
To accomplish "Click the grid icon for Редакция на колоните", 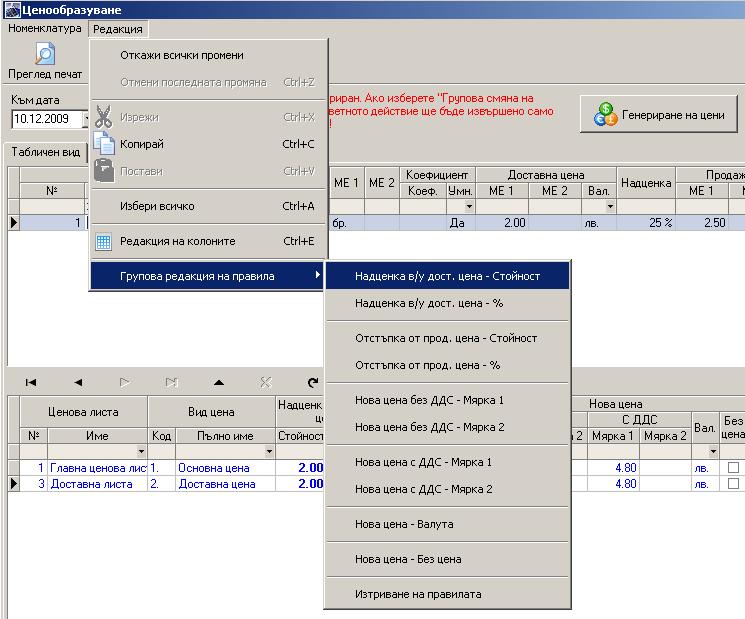I will tap(103, 241).
